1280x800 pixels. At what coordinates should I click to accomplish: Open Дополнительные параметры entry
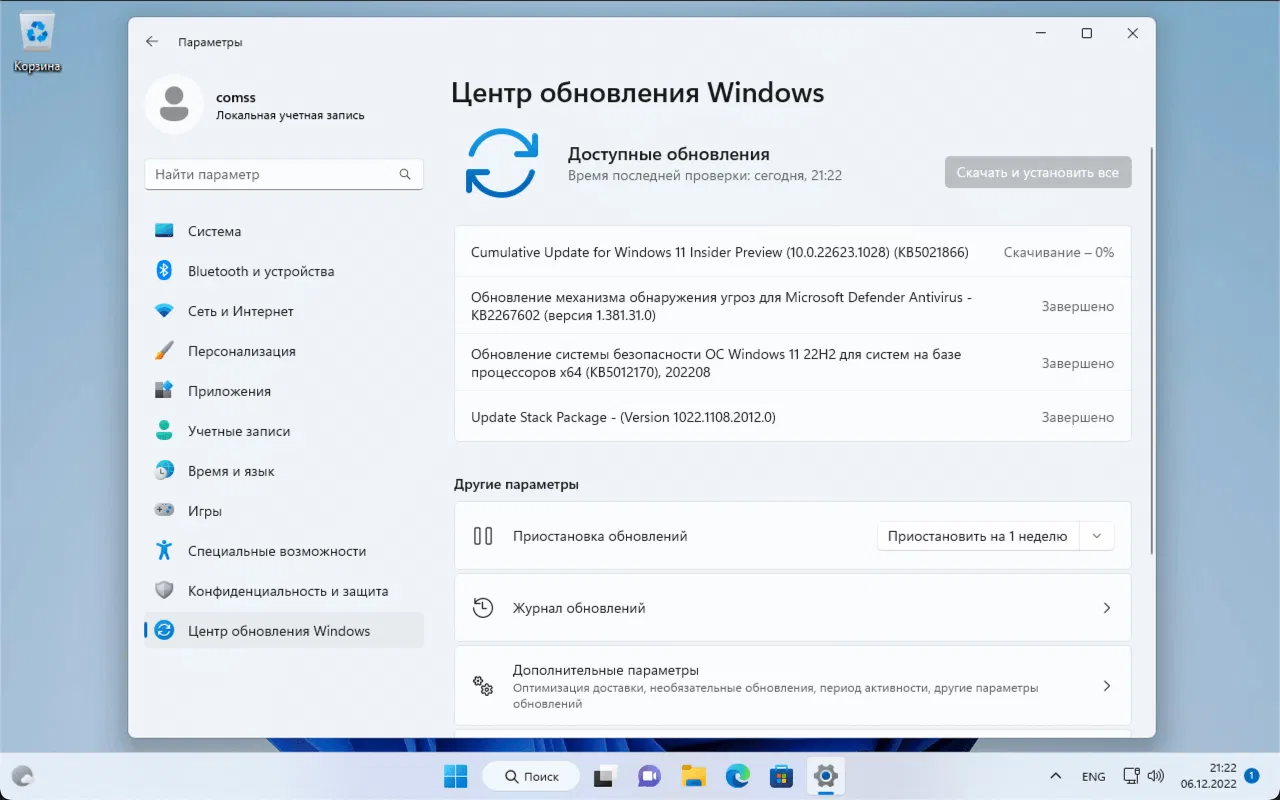coord(793,686)
